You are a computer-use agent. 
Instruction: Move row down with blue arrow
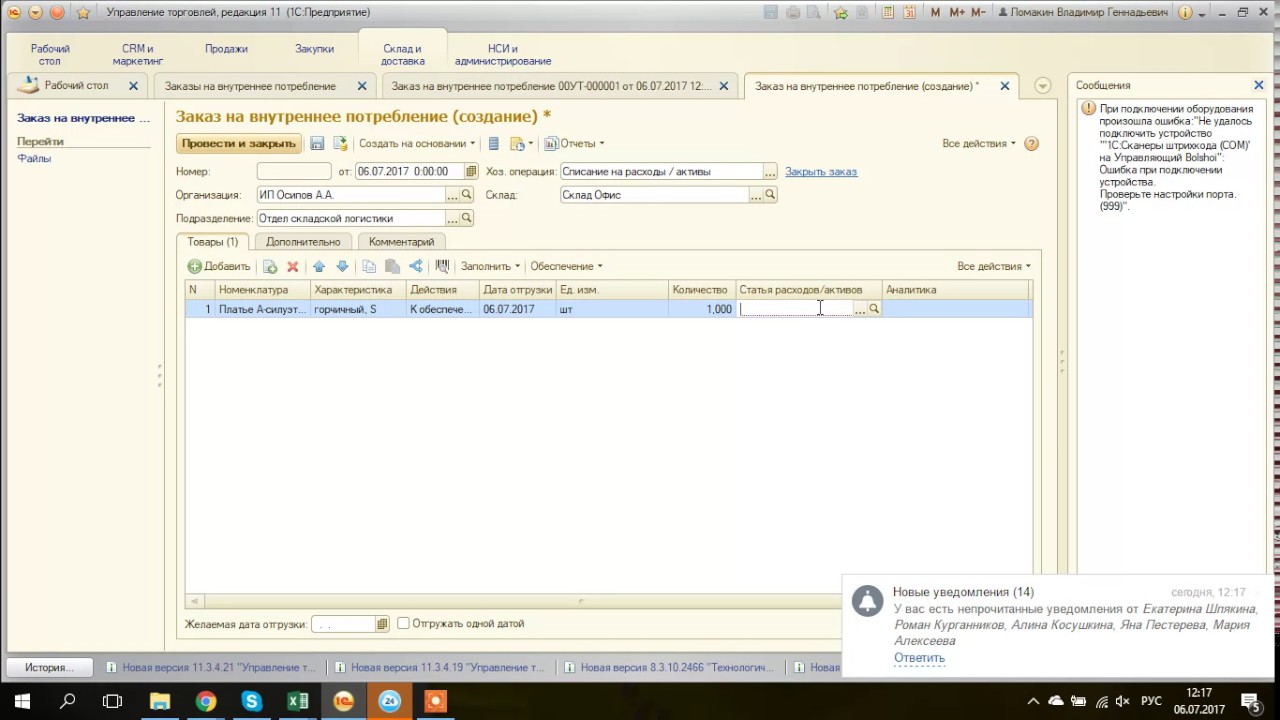(342, 266)
